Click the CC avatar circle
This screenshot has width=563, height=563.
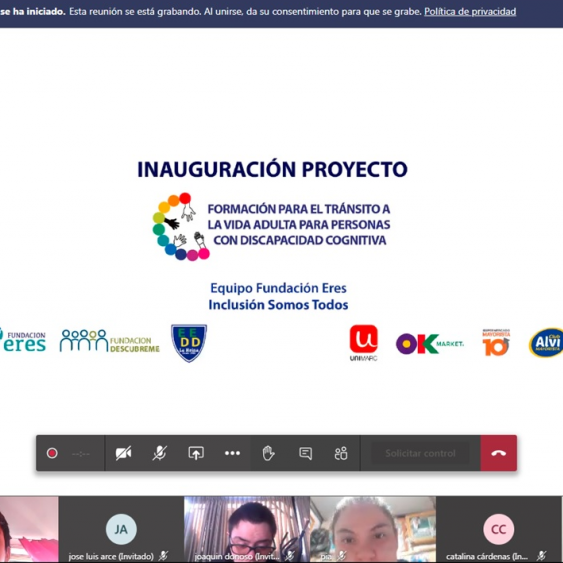pos(498,529)
